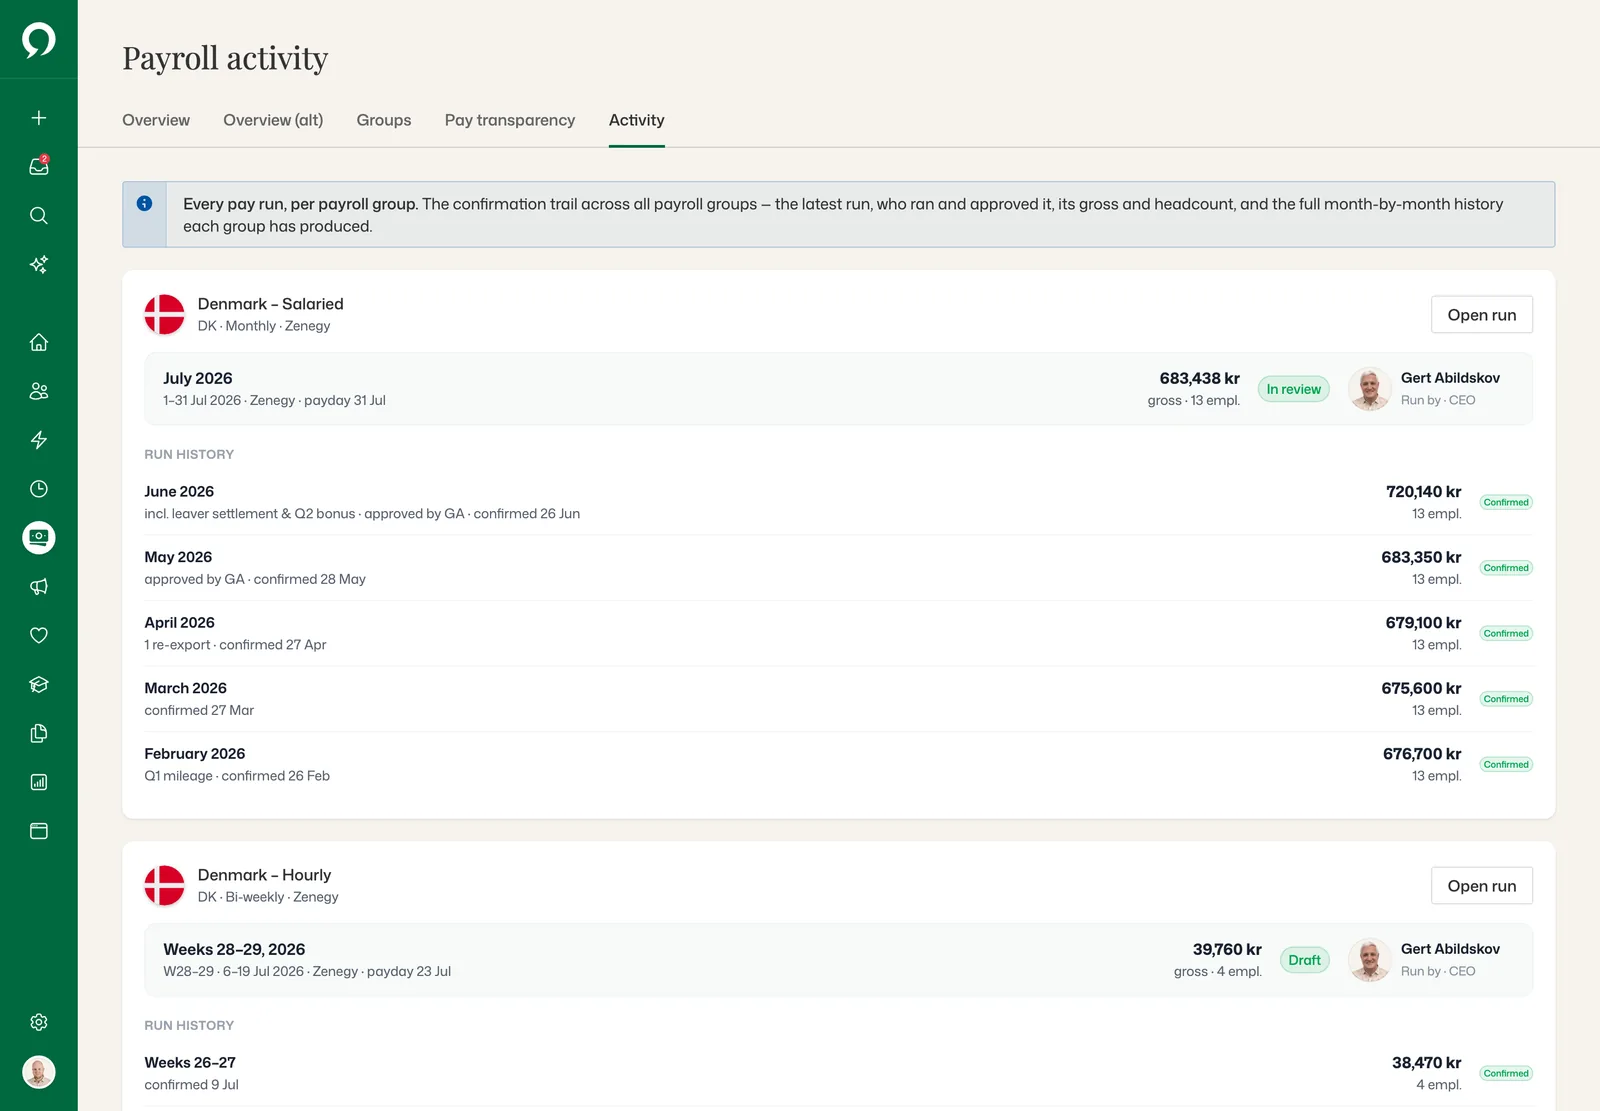Open the documents icon in sidebar
The height and width of the screenshot is (1111, 1600).
pos(39,733)
